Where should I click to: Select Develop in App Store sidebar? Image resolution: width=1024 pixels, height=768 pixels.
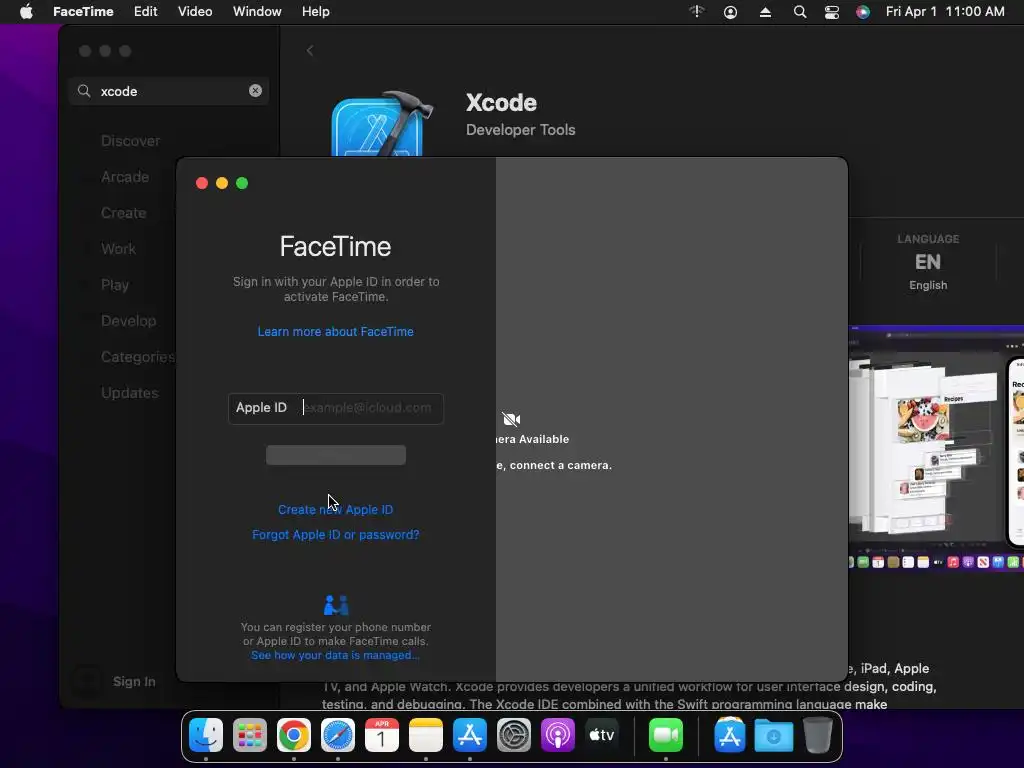[129, 321]
